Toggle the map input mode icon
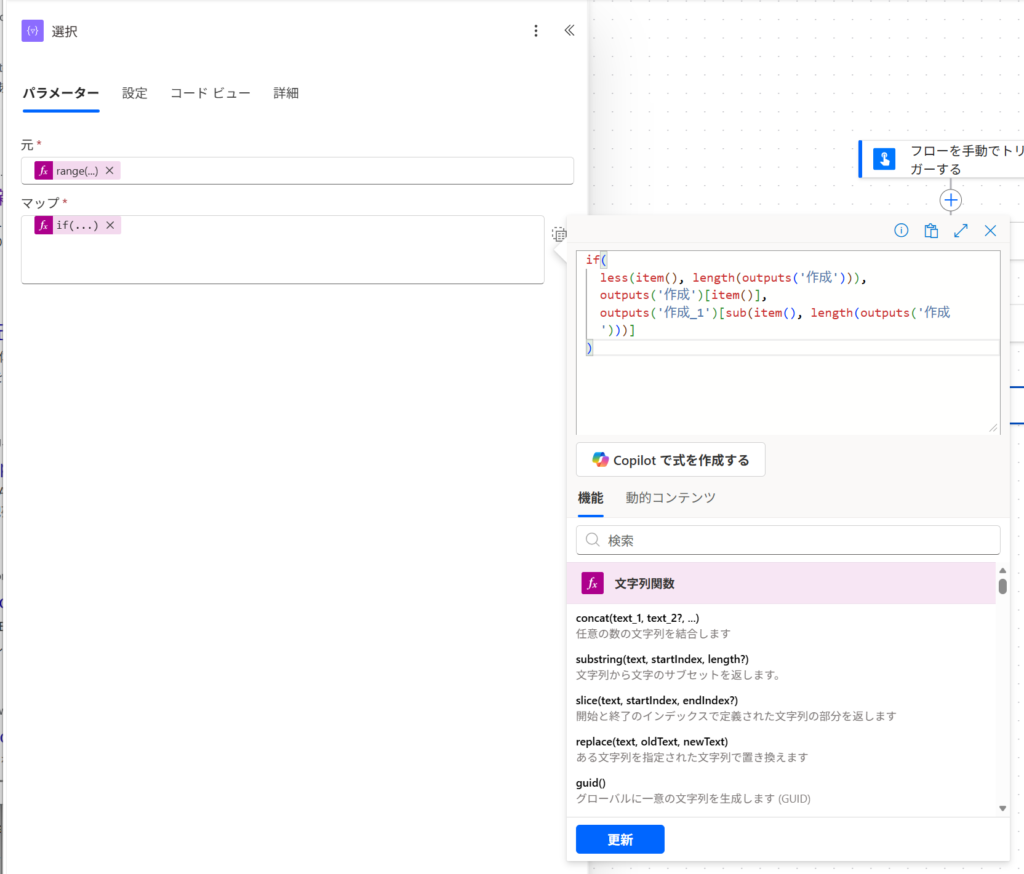The width and height of the screenshot is (1024, 874). [559, 235]
